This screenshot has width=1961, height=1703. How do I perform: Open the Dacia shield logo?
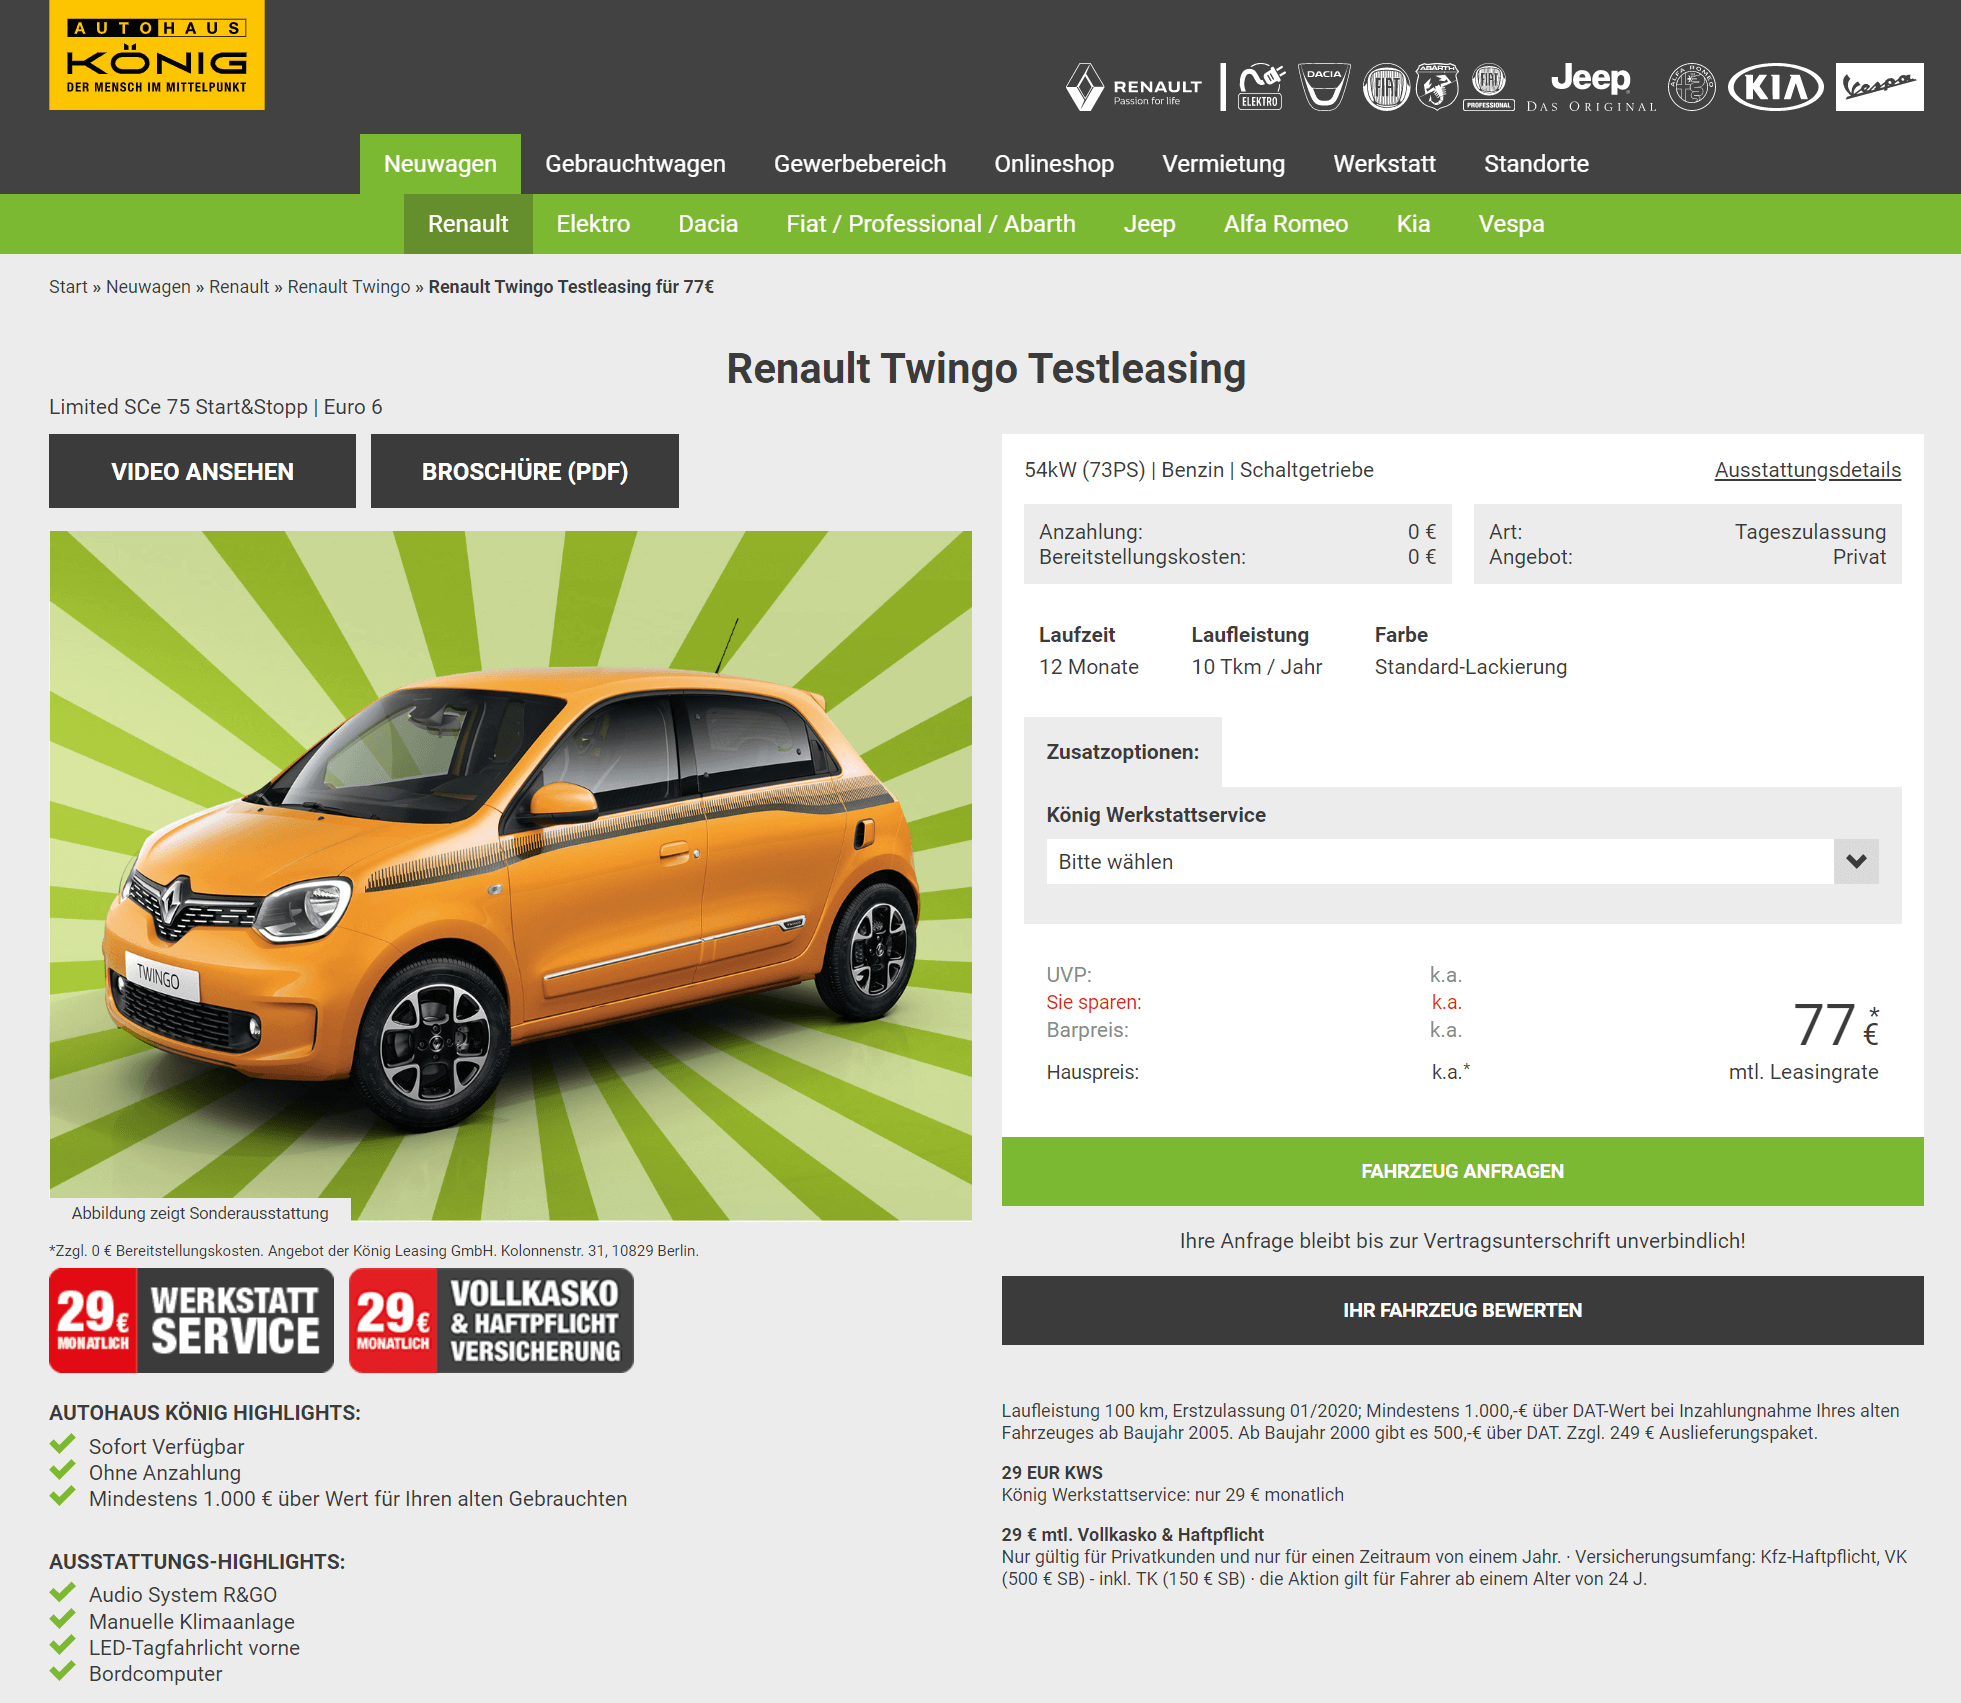1324,87
